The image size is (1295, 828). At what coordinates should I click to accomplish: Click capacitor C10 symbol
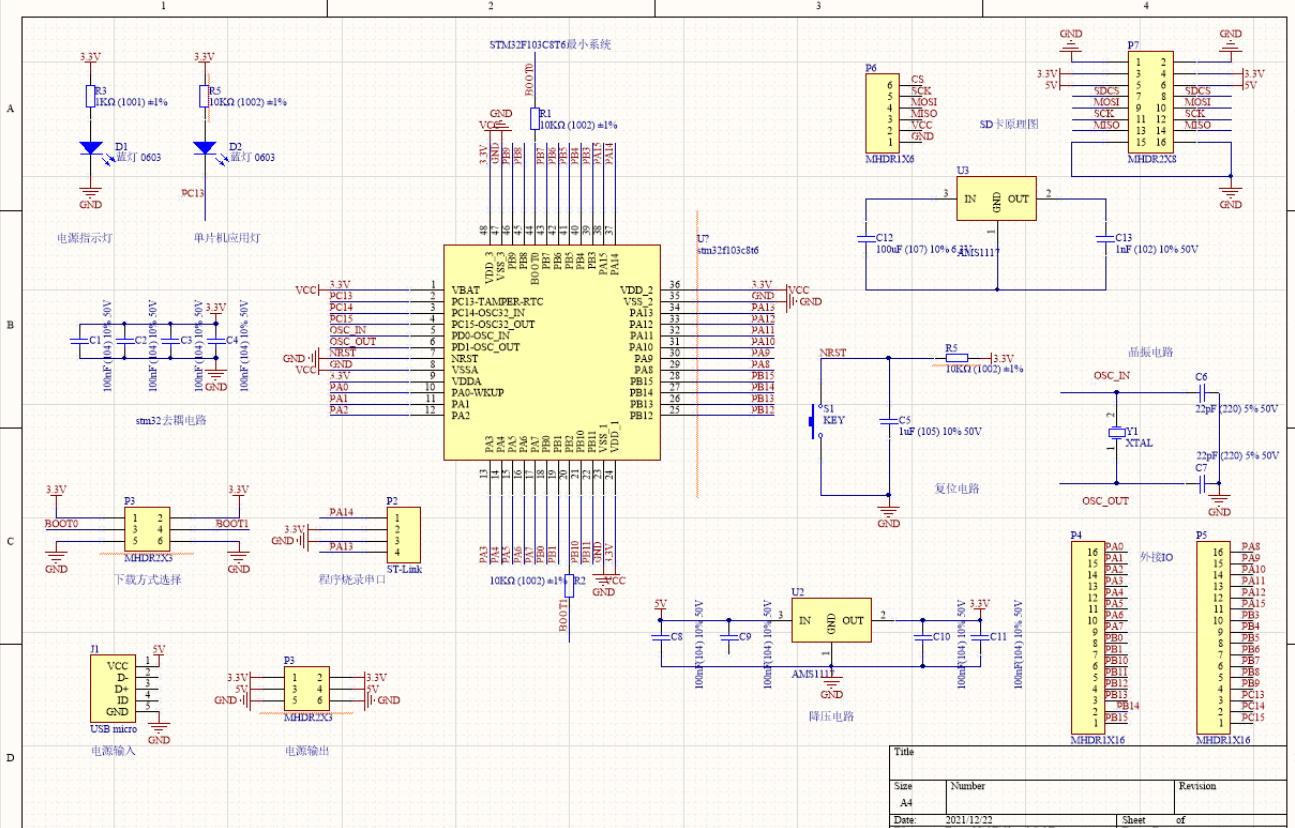pos(922,636)
